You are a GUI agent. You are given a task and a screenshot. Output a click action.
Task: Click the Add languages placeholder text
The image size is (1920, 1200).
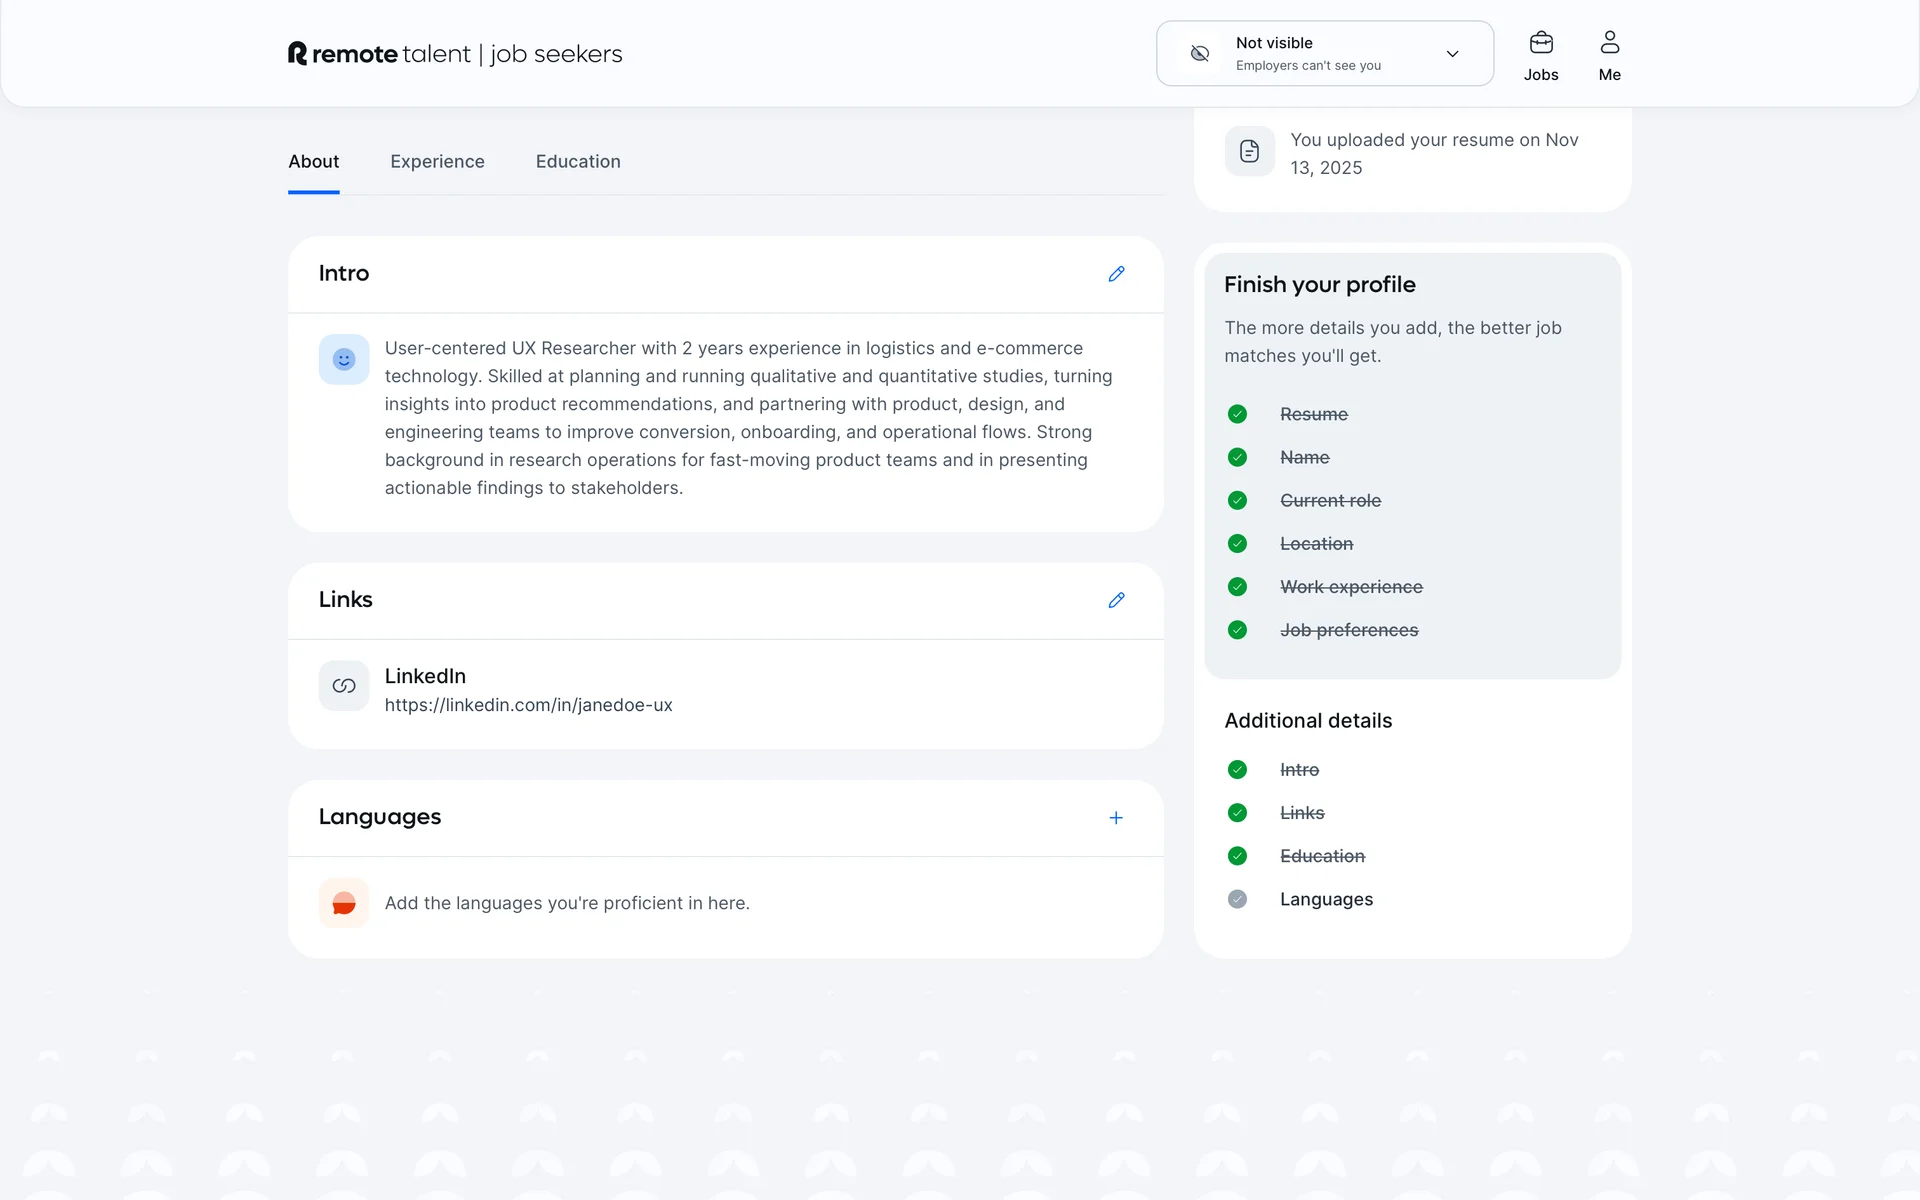pos(567,903)
